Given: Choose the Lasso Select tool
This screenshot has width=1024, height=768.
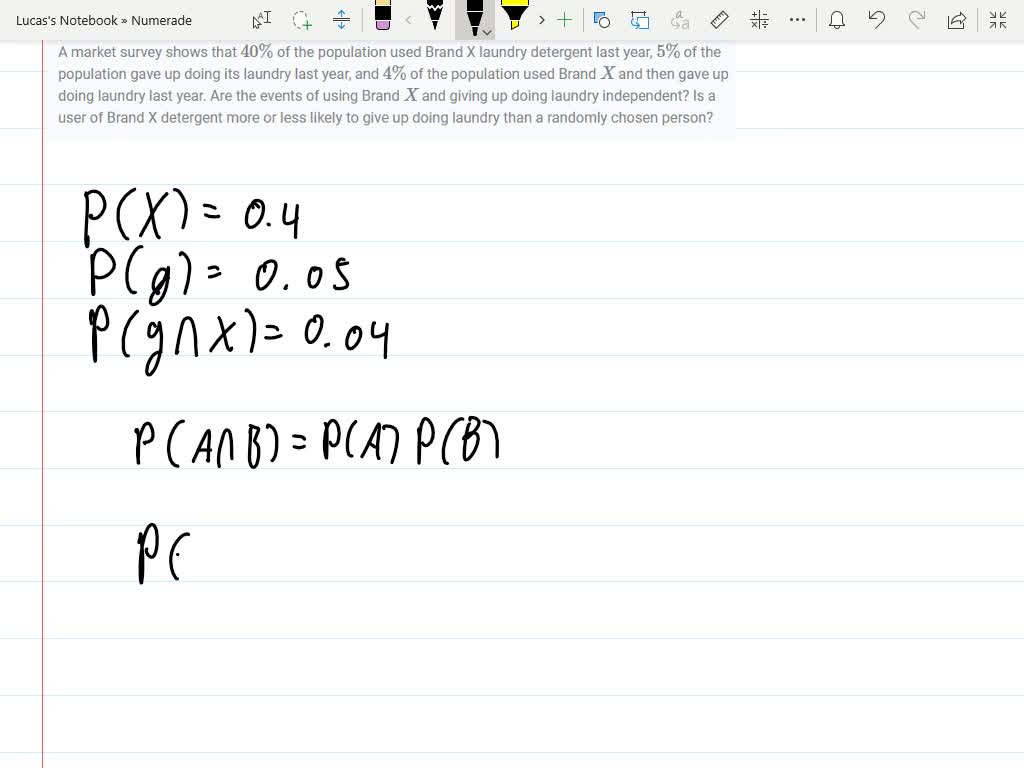Looking at the screenshot, I should point(301,20).
